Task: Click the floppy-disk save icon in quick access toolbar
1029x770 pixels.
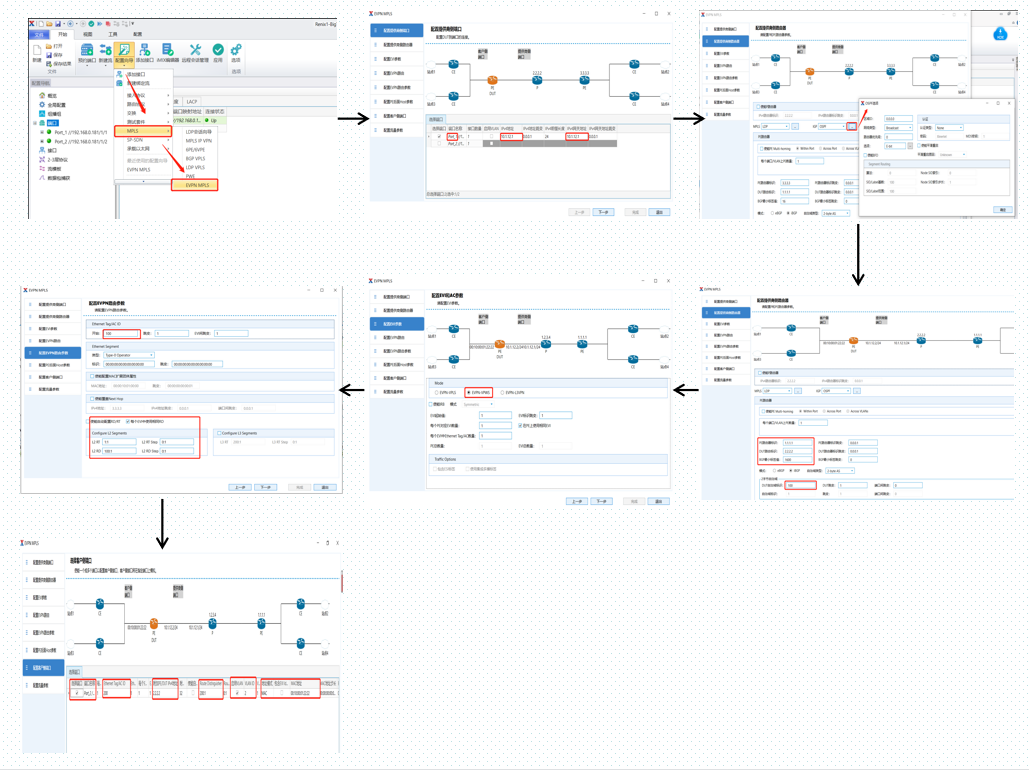Action: (x=58, y=24)
